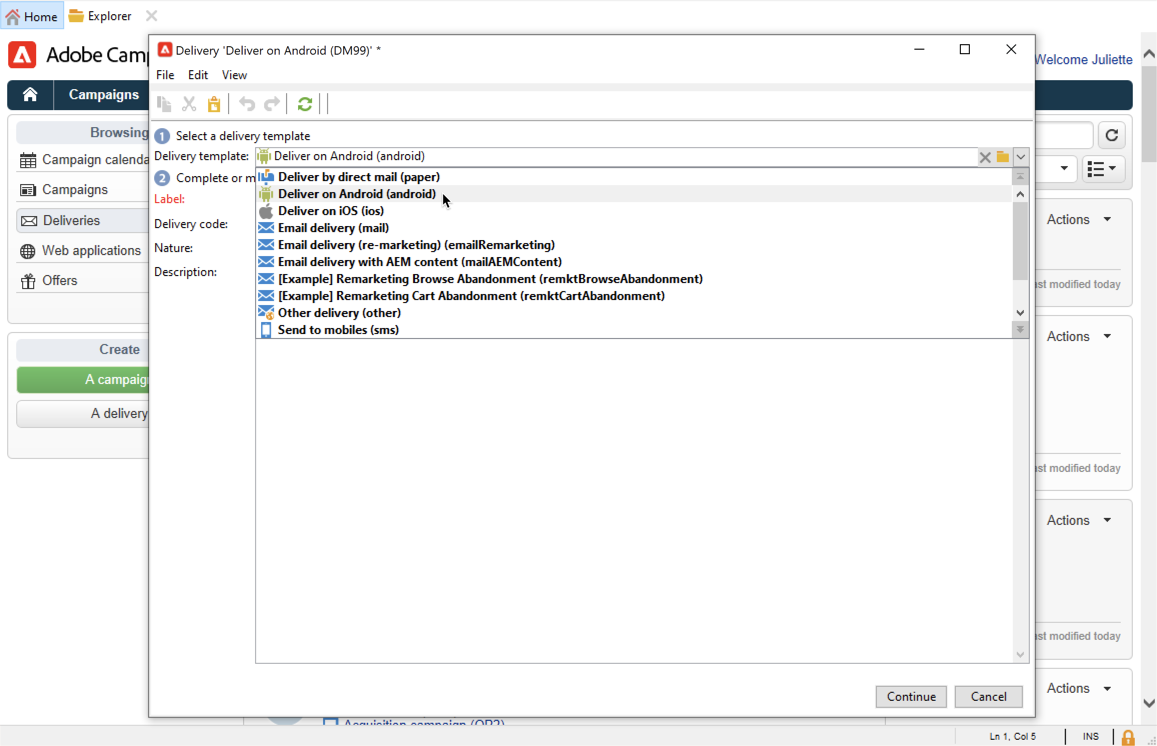1157x746 pixels.
Task: Open the folder icon next to delivery template
Action: point(1002,156)
